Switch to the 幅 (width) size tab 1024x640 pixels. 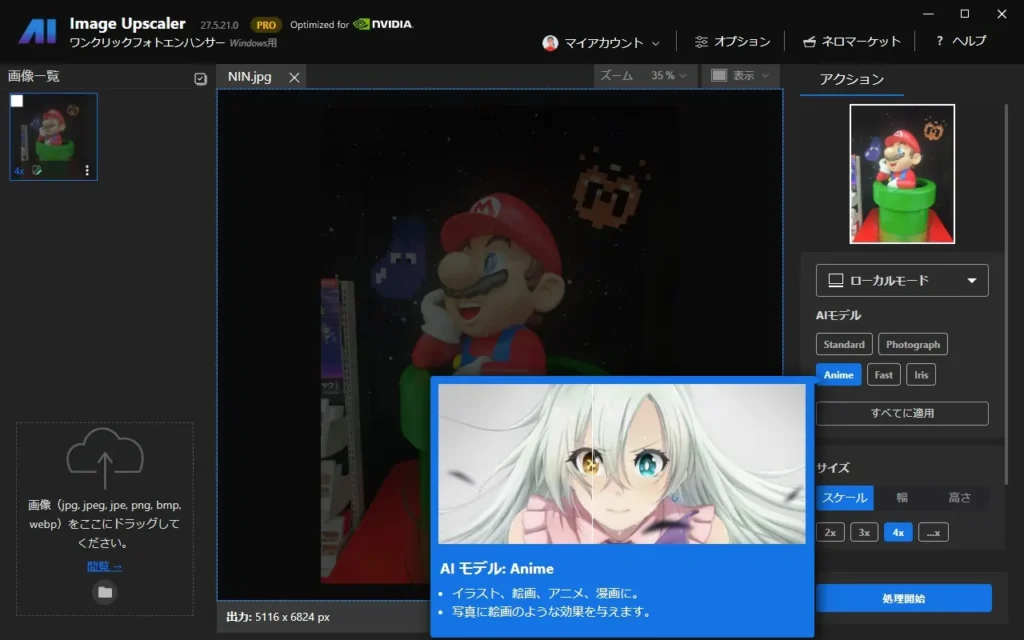point(902,498)
